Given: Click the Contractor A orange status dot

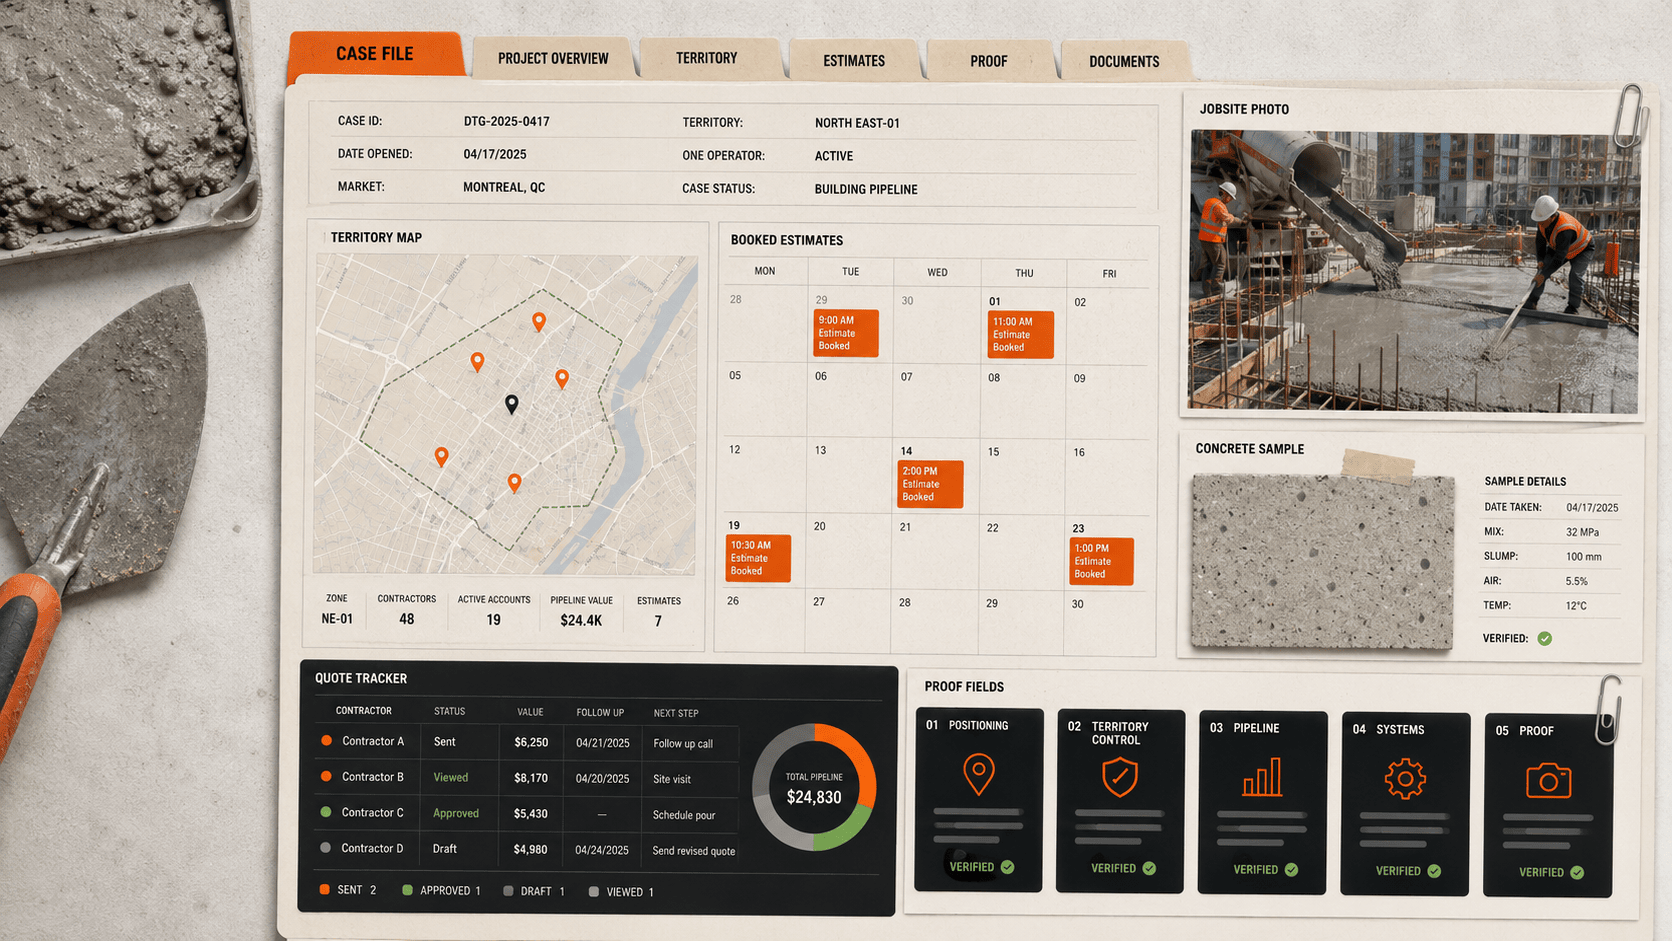Looking at the screenshot, I should click(326, 741).
